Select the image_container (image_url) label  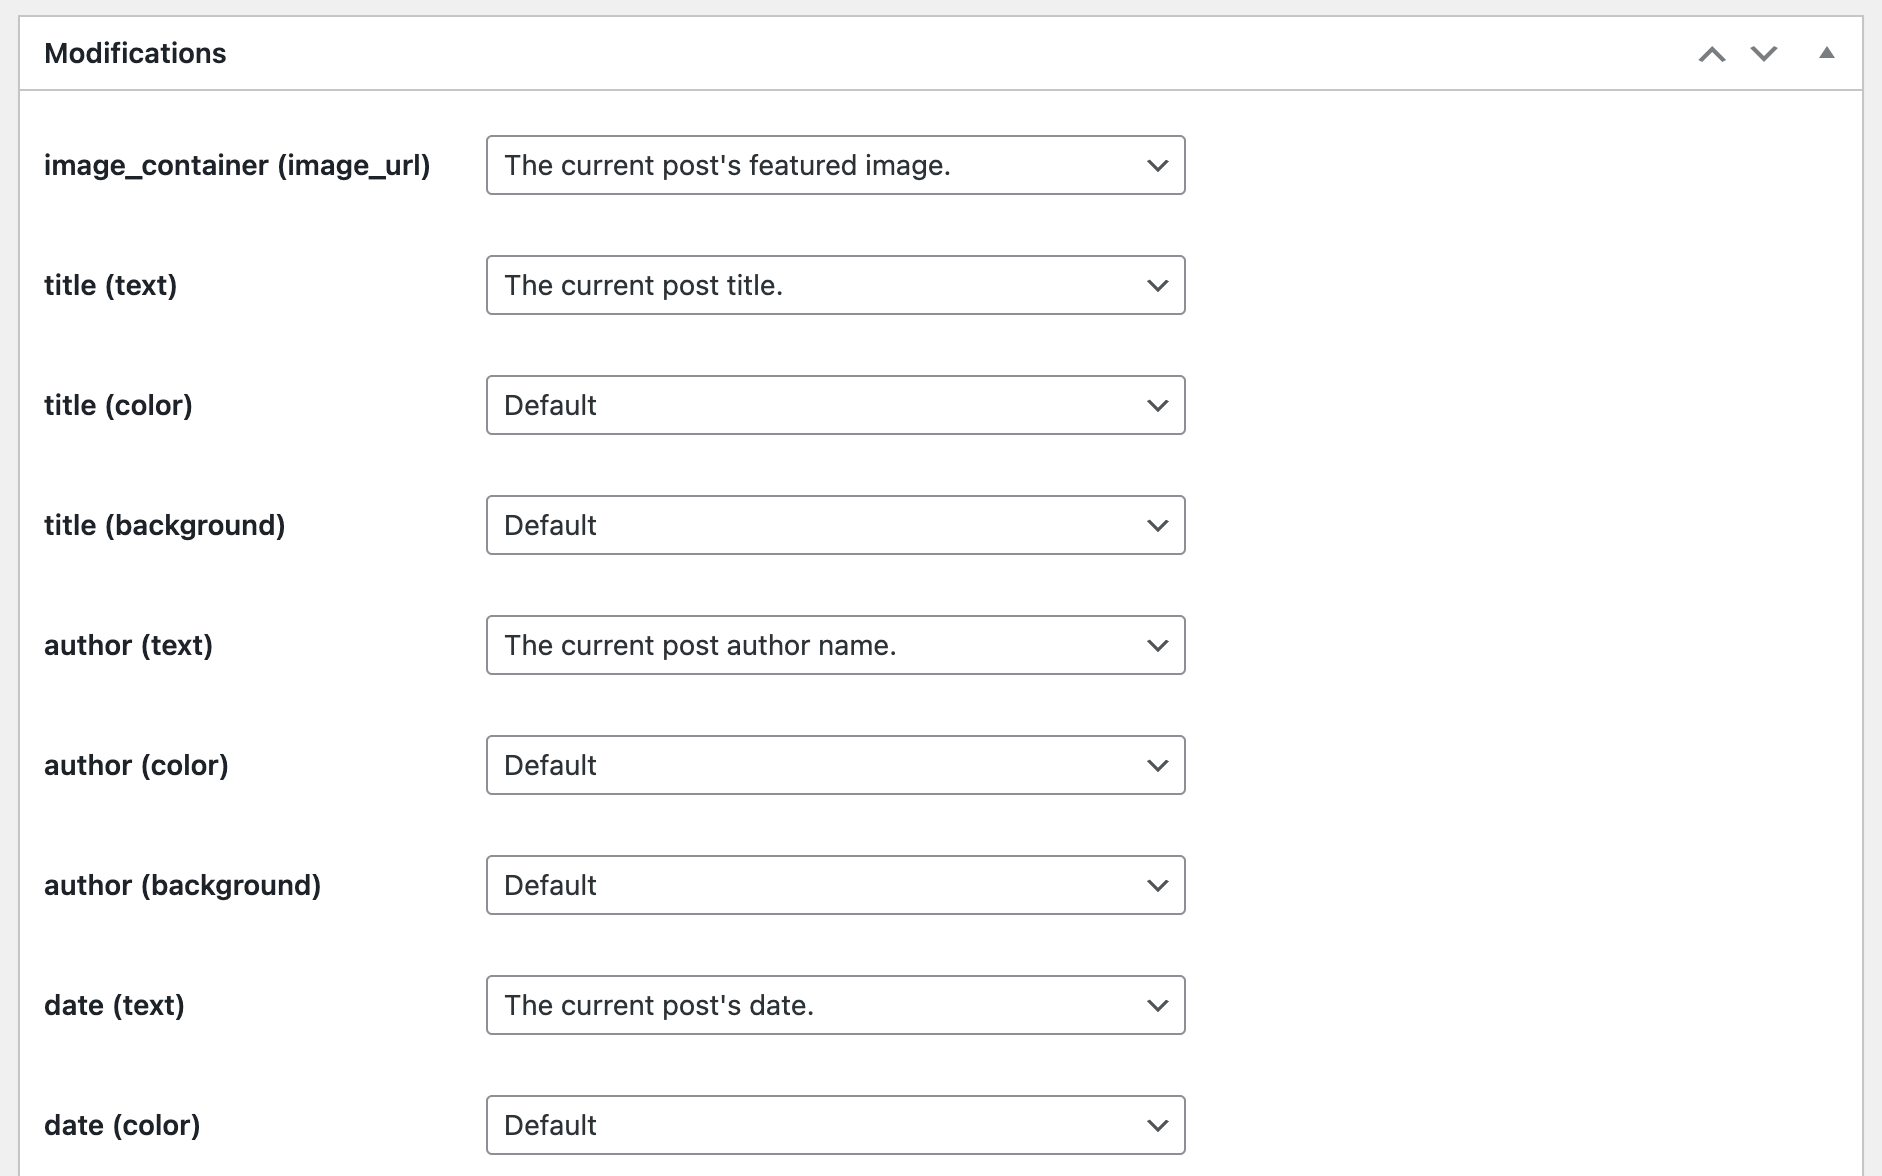(239, 165)
